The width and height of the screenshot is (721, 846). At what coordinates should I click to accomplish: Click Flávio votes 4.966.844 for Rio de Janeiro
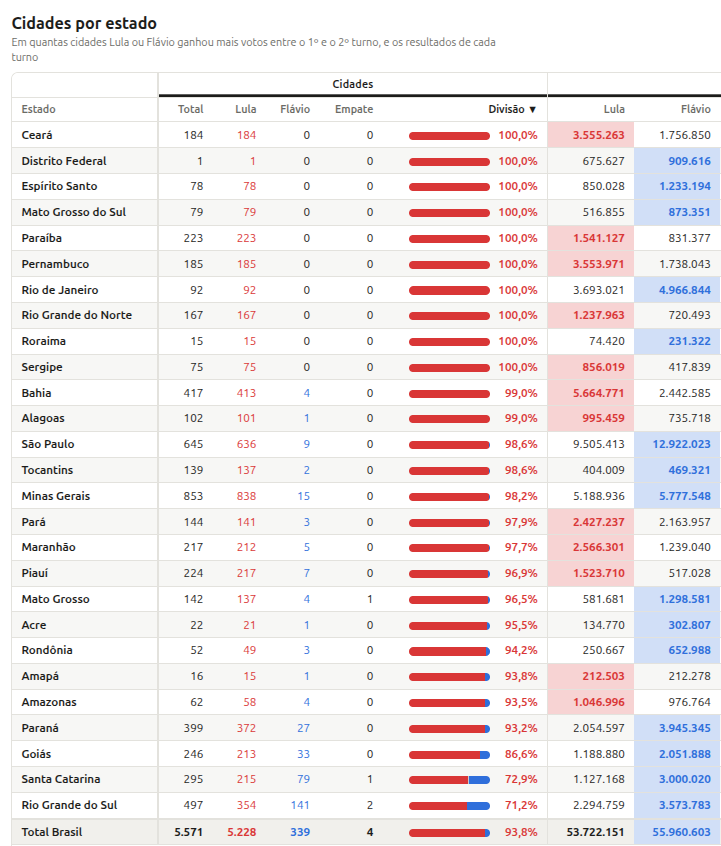684,290
